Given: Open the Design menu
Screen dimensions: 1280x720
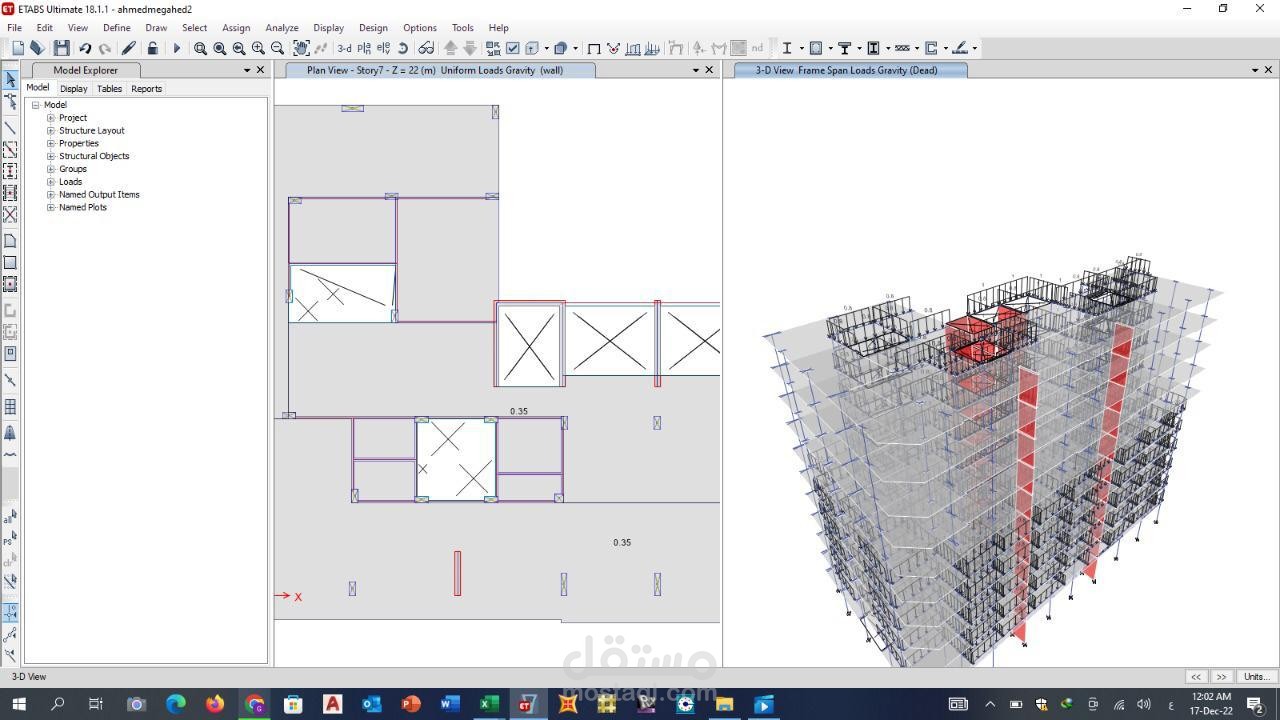Looking at the screenshot, I should (x=373, y=28).
